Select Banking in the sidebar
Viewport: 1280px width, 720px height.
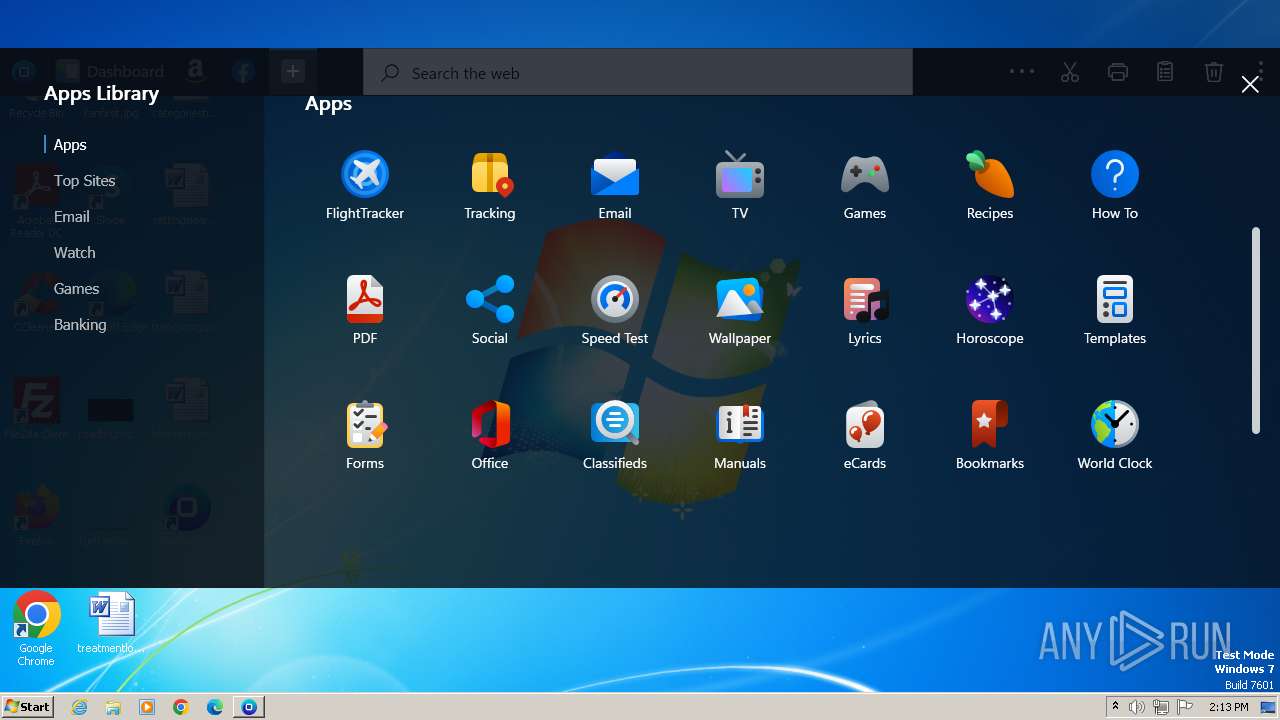[x=80, y=325]
